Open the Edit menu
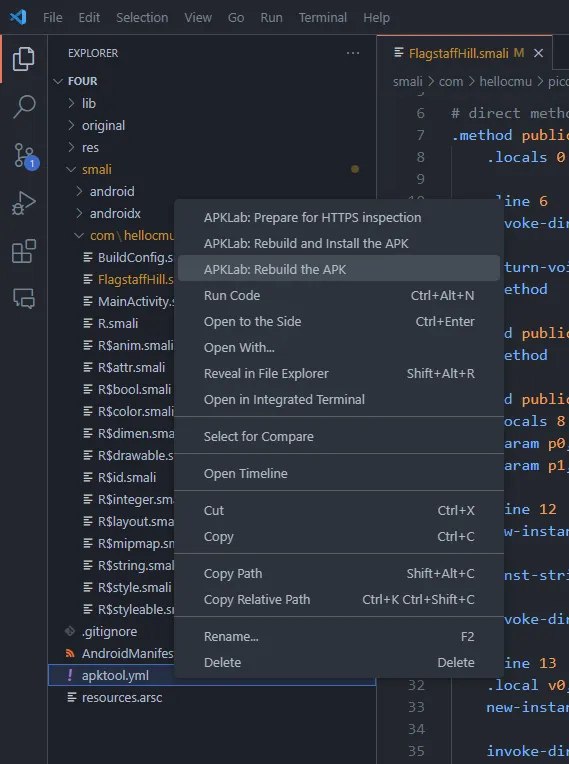 click(x=89, y=18)
